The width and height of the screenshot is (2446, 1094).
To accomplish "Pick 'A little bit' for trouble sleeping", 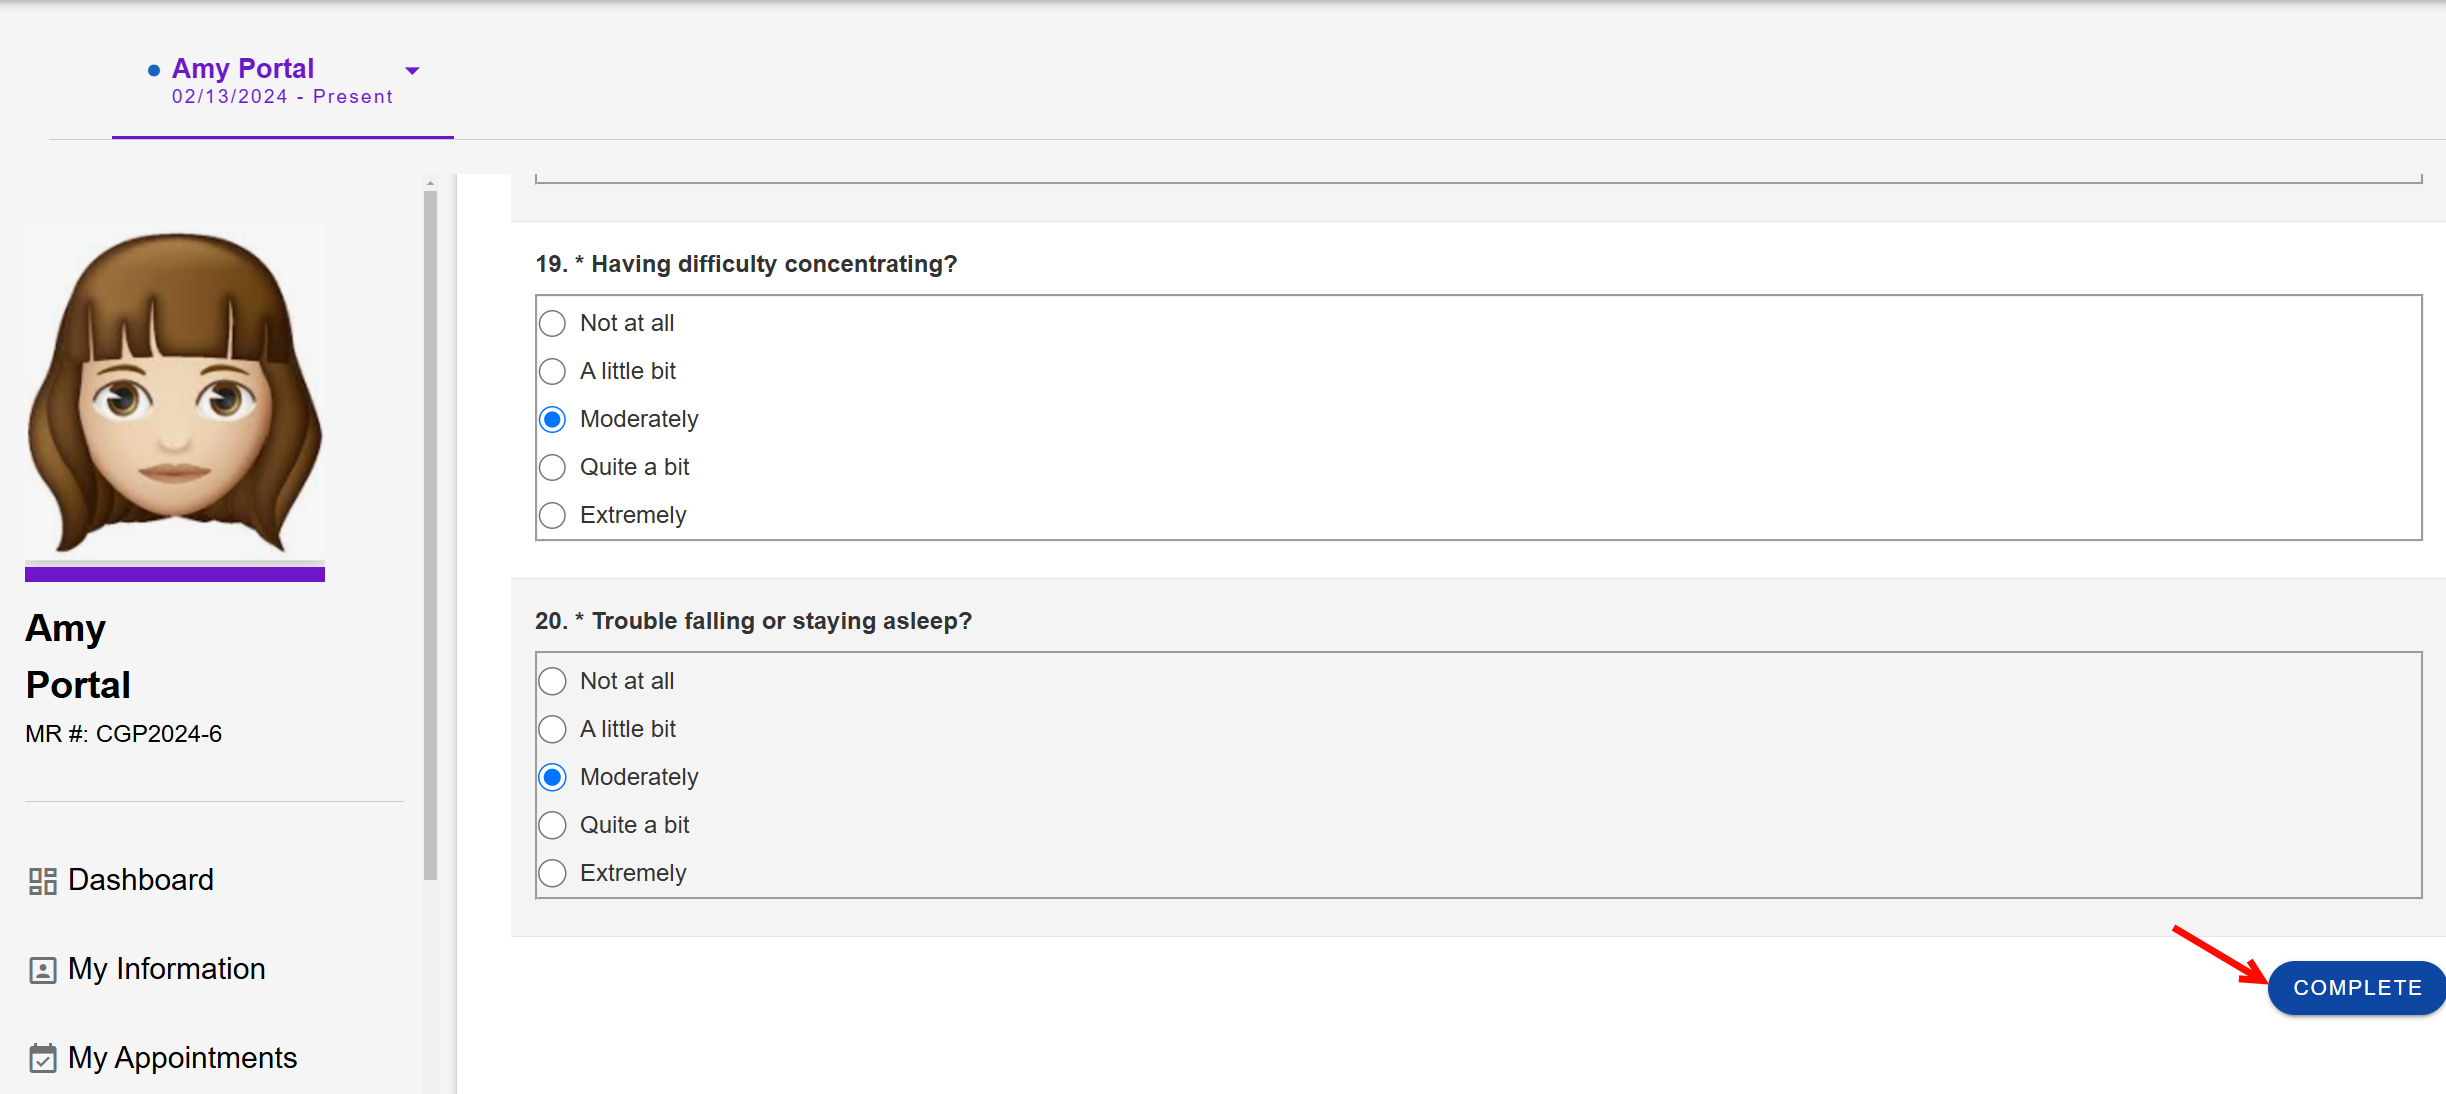I will (553, 730).
